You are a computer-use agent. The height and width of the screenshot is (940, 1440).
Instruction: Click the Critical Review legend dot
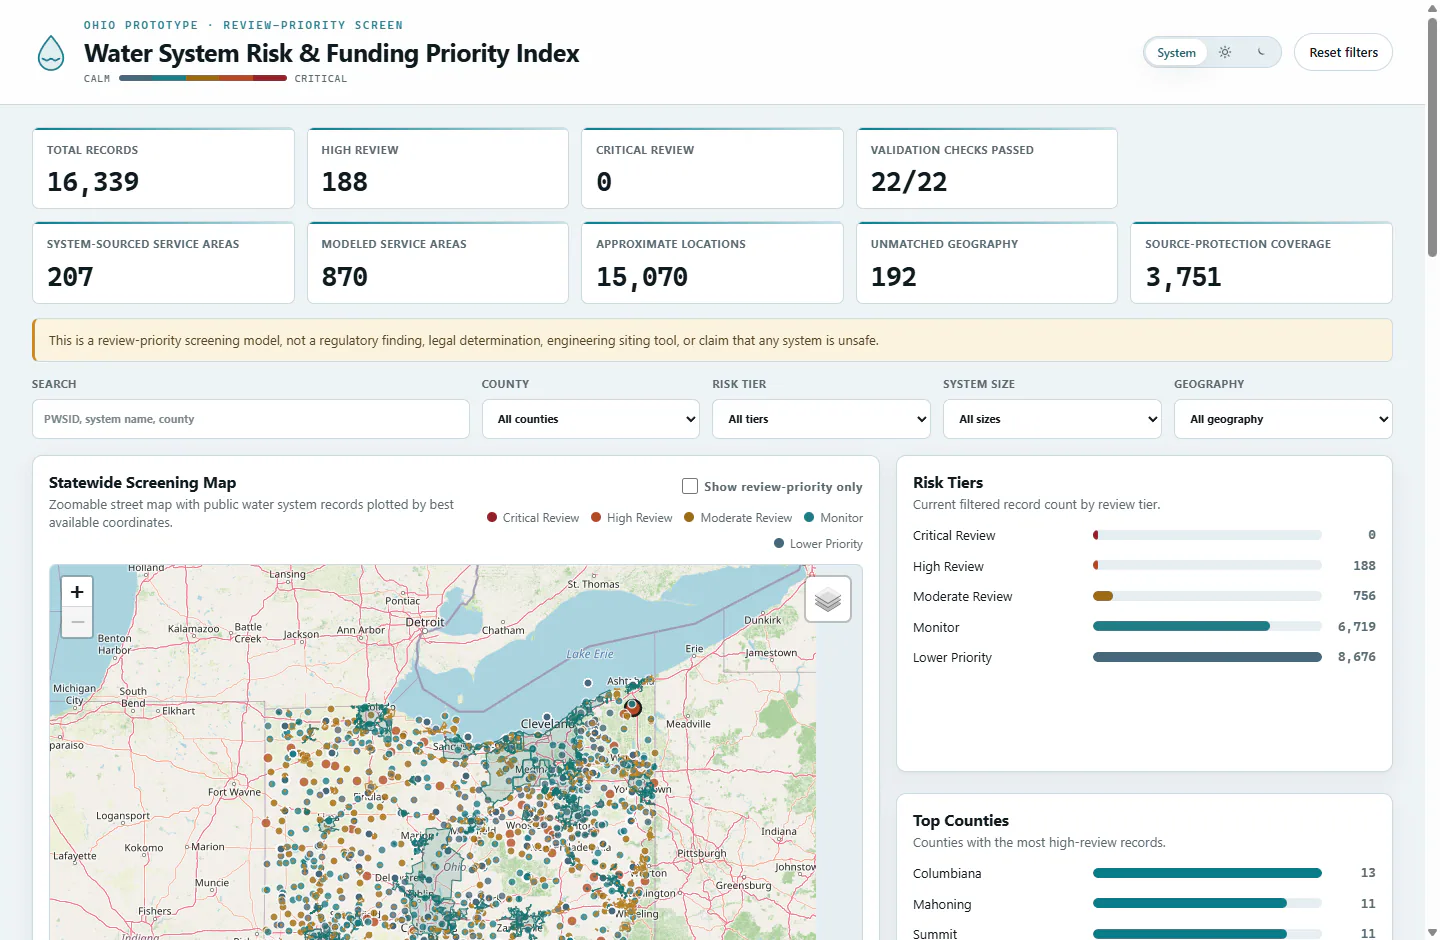pos(492,518)
